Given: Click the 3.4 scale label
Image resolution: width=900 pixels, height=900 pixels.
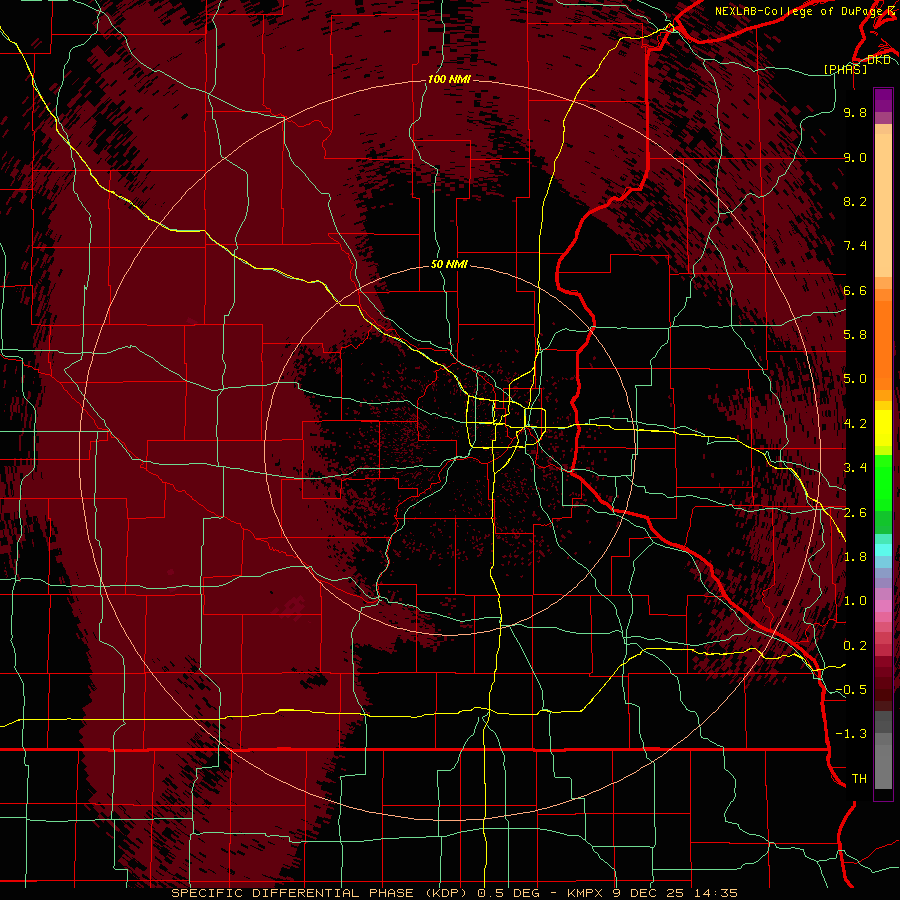Looking at the screenshot, I should click(855, 468).
